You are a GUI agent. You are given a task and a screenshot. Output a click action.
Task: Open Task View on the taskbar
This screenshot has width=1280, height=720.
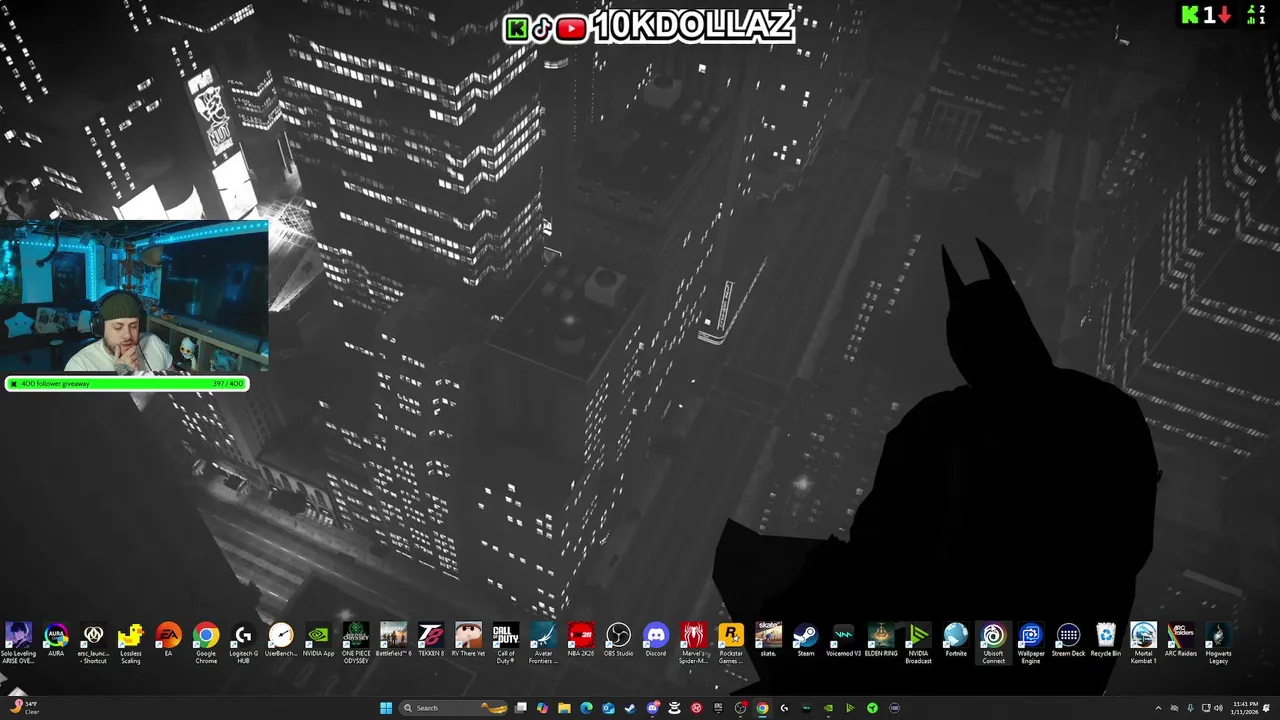(521, 708)
